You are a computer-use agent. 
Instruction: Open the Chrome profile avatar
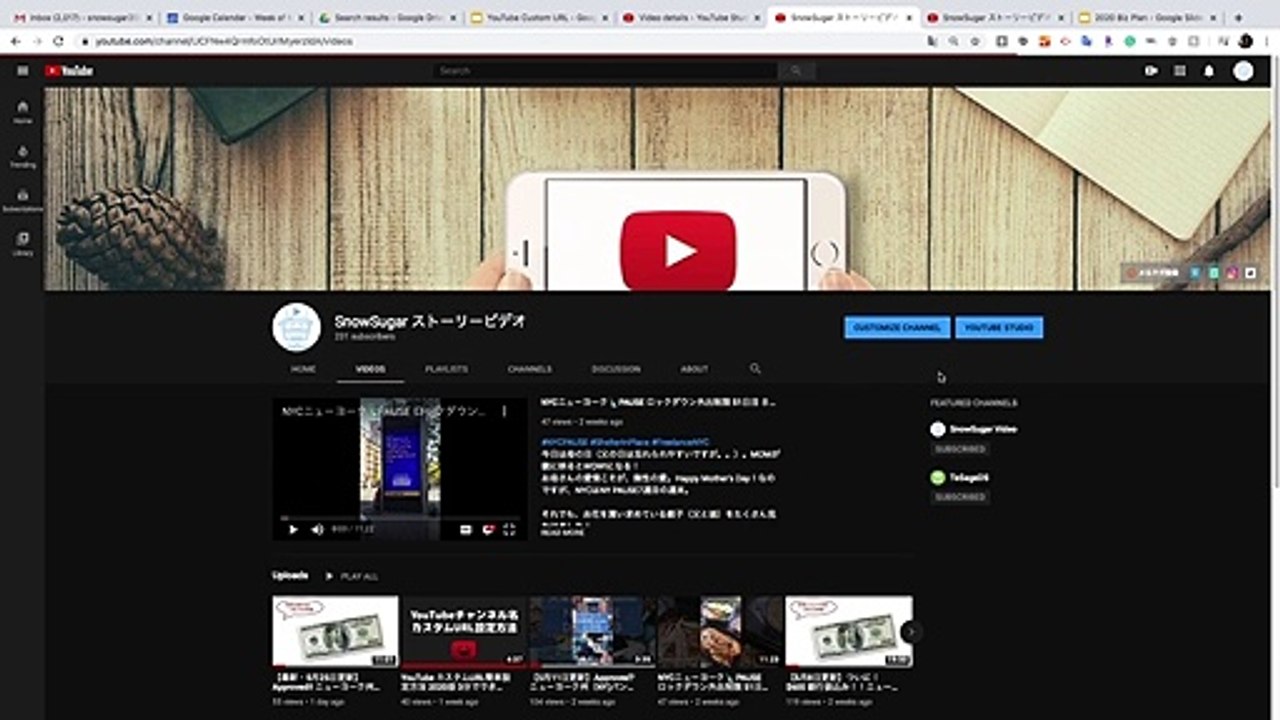click(1245, 41)
